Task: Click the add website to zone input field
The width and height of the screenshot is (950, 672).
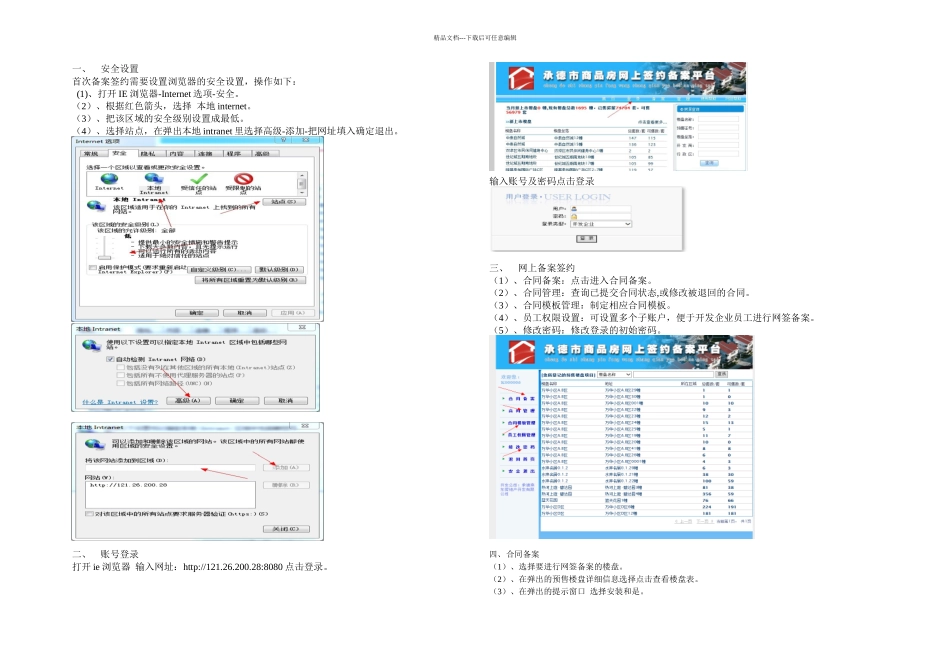Action: click(x=170, y=468)
